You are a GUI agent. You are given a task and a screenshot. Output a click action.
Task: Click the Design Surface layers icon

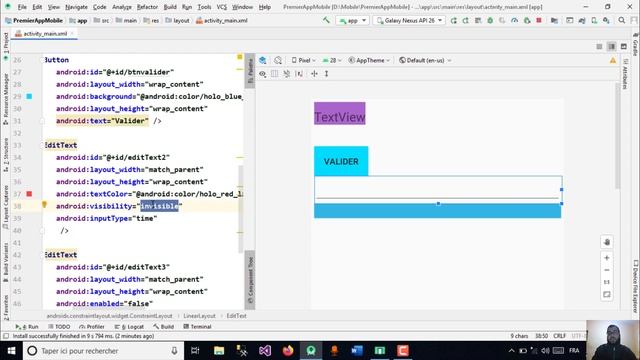263,60
